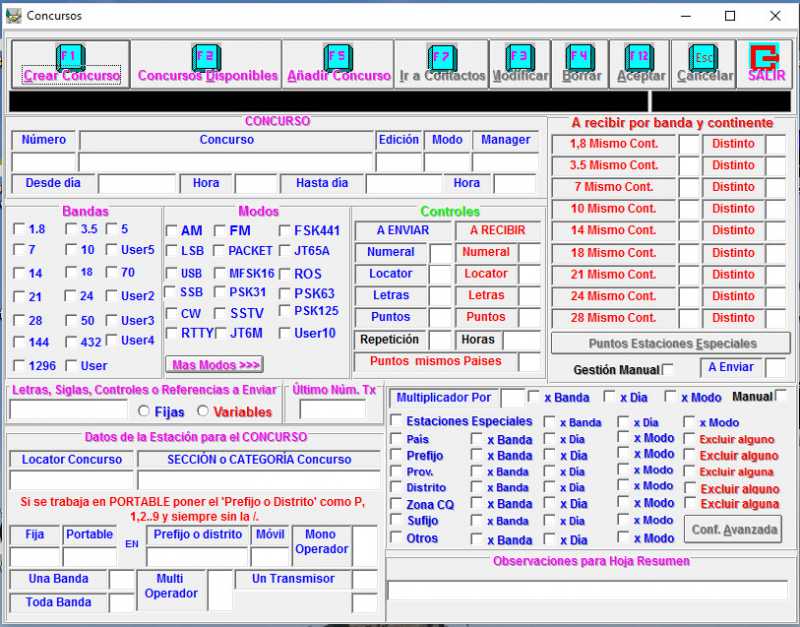Click the Esc Cancelar icon

pos(704,55)
